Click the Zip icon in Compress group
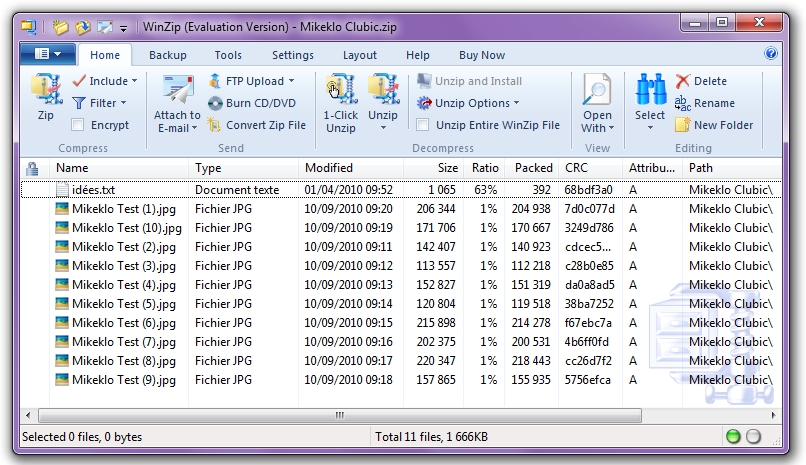This screenshot has height=465, width=806. [45, 91]
